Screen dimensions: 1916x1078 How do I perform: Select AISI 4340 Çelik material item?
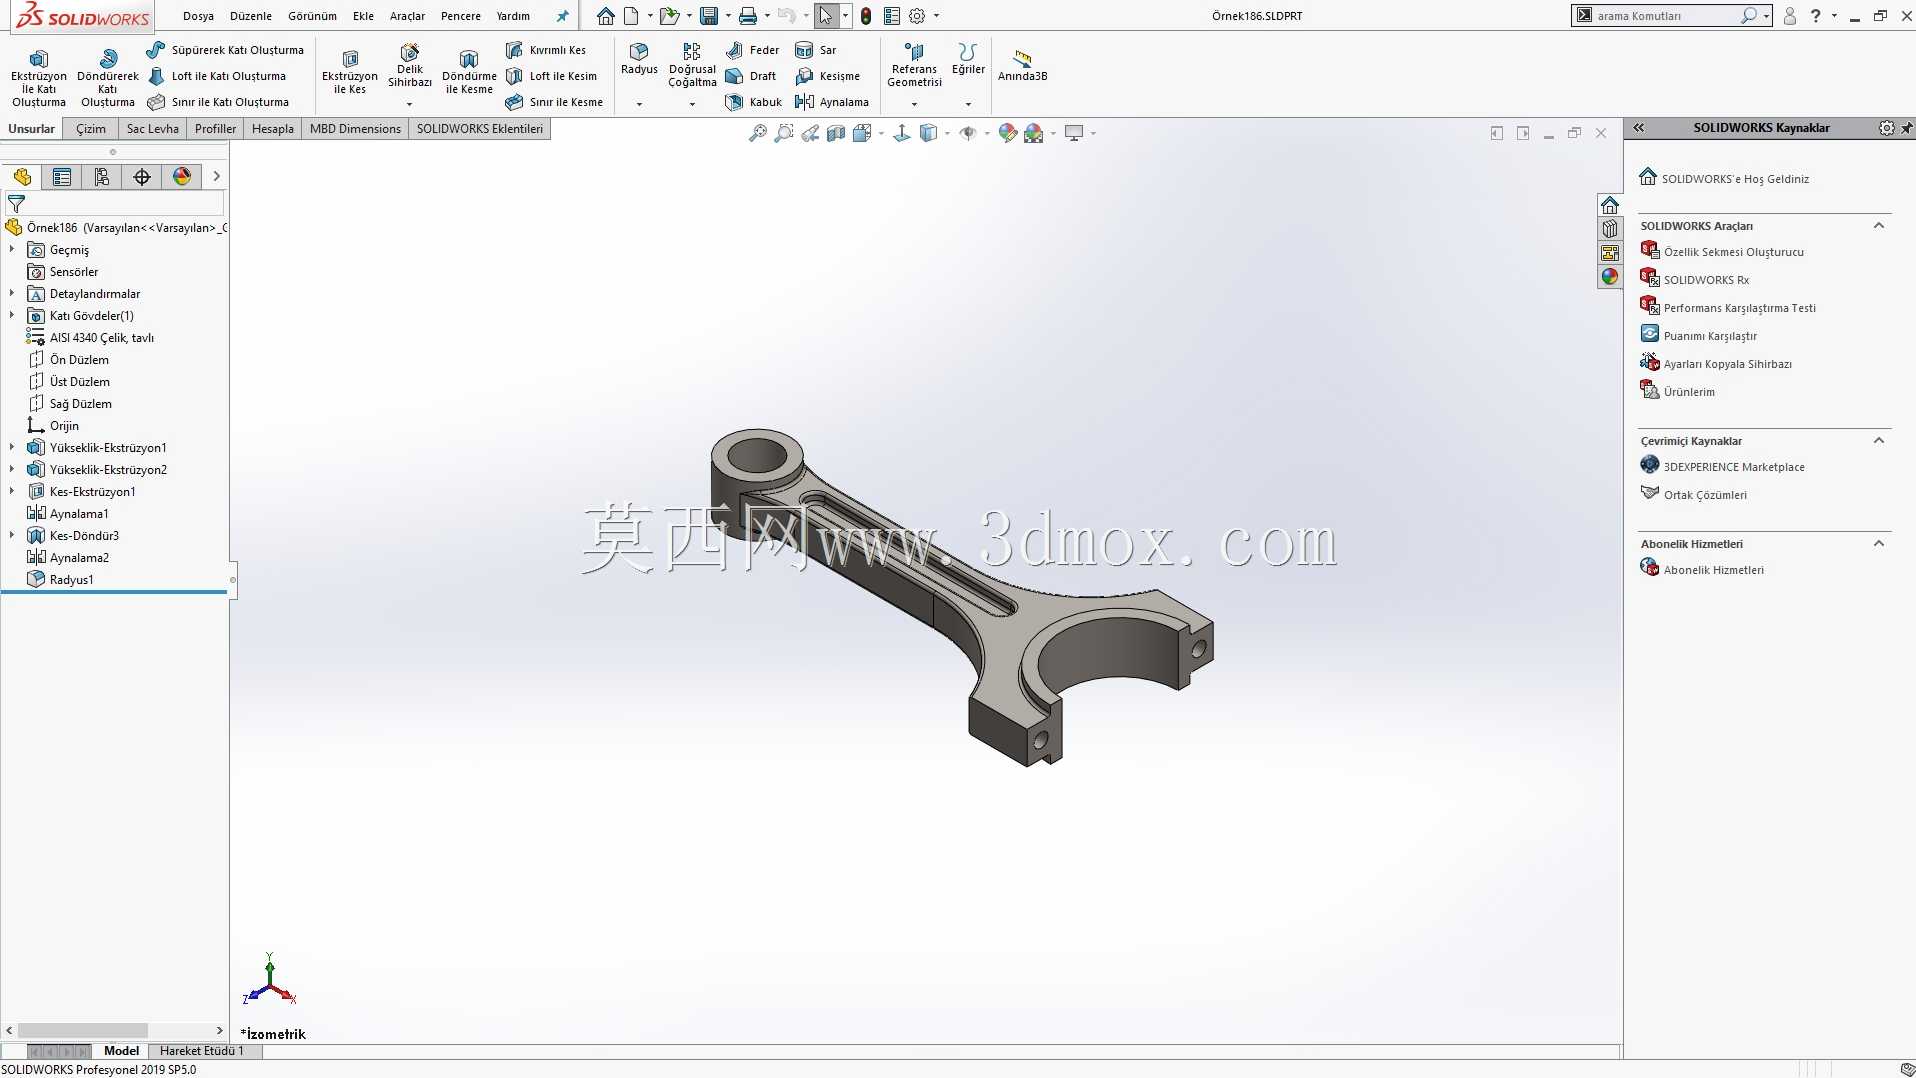101,337
